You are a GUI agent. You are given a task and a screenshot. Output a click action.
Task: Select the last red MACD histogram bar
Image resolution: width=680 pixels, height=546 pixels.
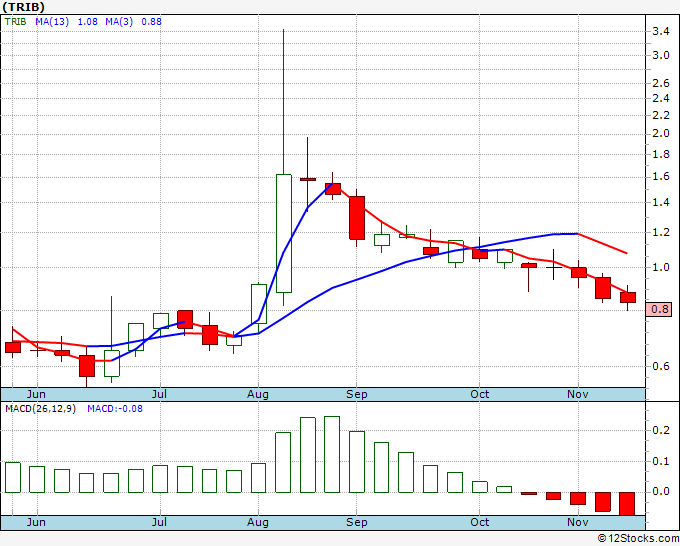[x=627, y=503]
